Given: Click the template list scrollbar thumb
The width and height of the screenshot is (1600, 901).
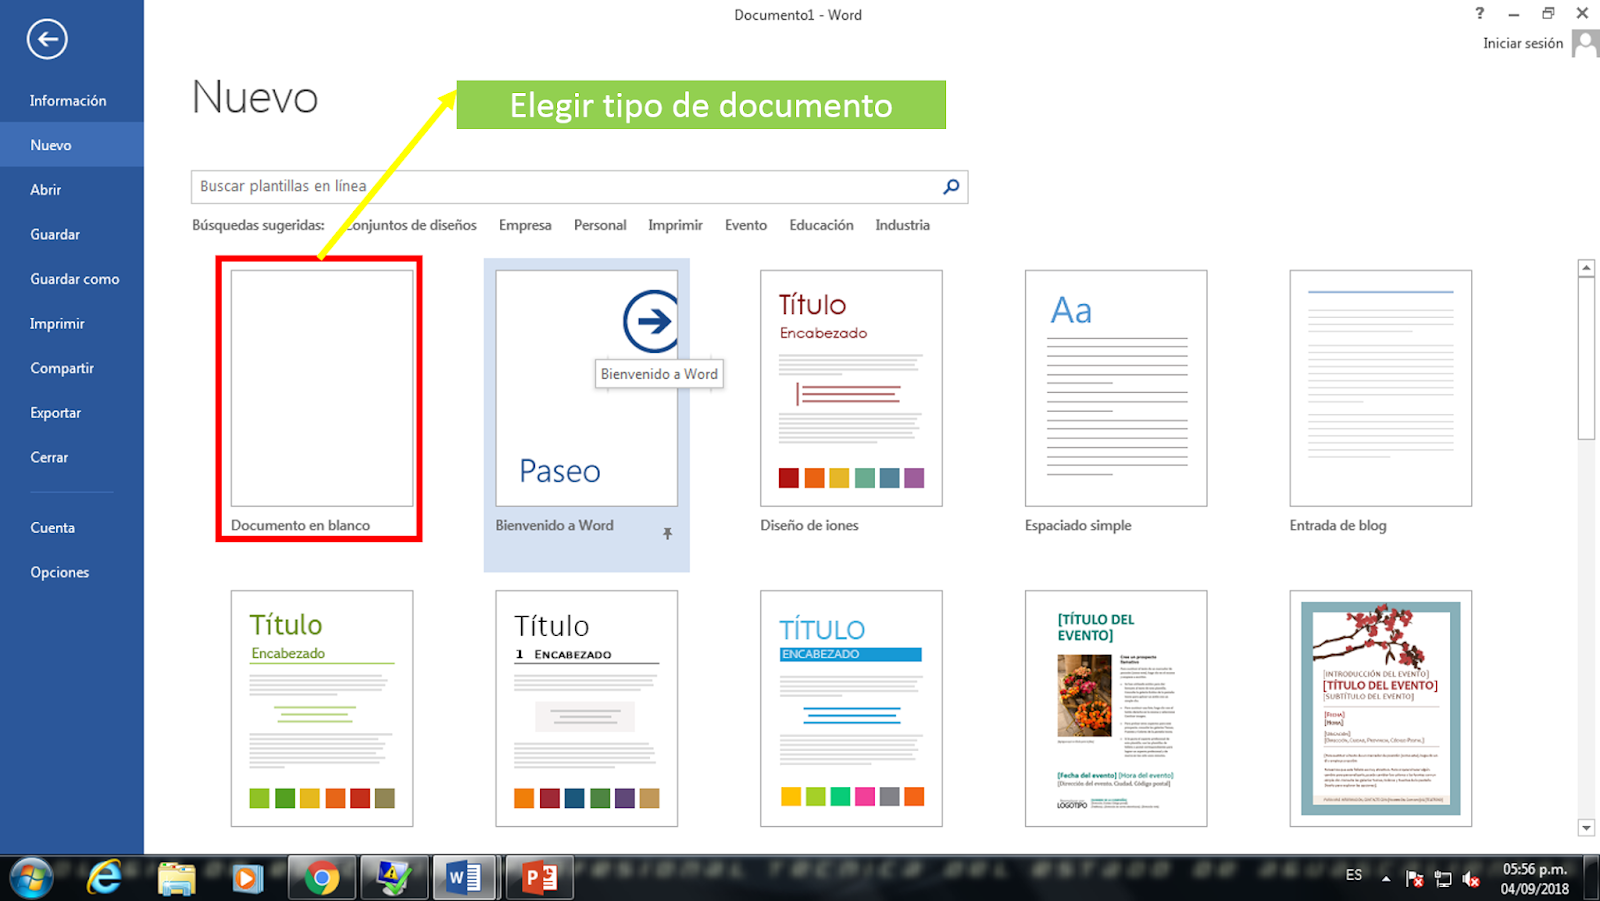Looking at the screenshot, I should [x=1586, y=358].
